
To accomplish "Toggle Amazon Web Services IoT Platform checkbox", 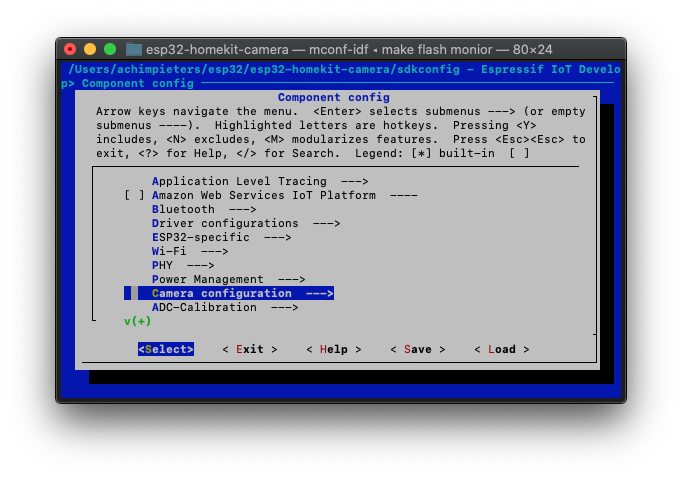I will [134, 195].
